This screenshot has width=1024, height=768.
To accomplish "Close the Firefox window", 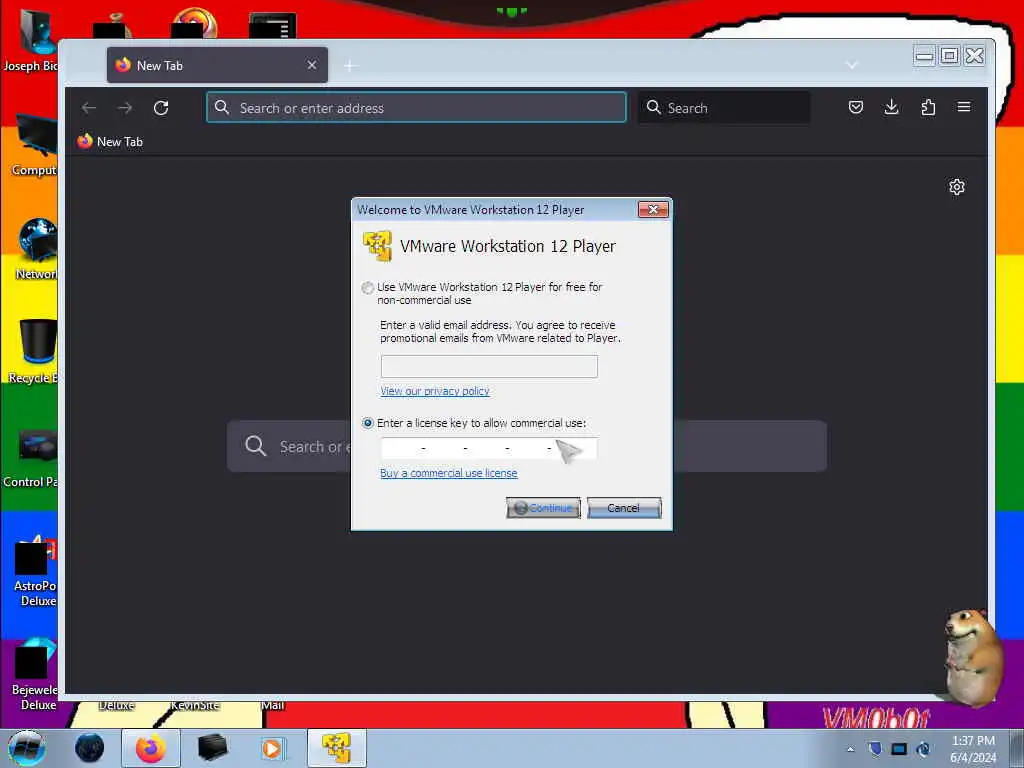I will coord(974,56).
